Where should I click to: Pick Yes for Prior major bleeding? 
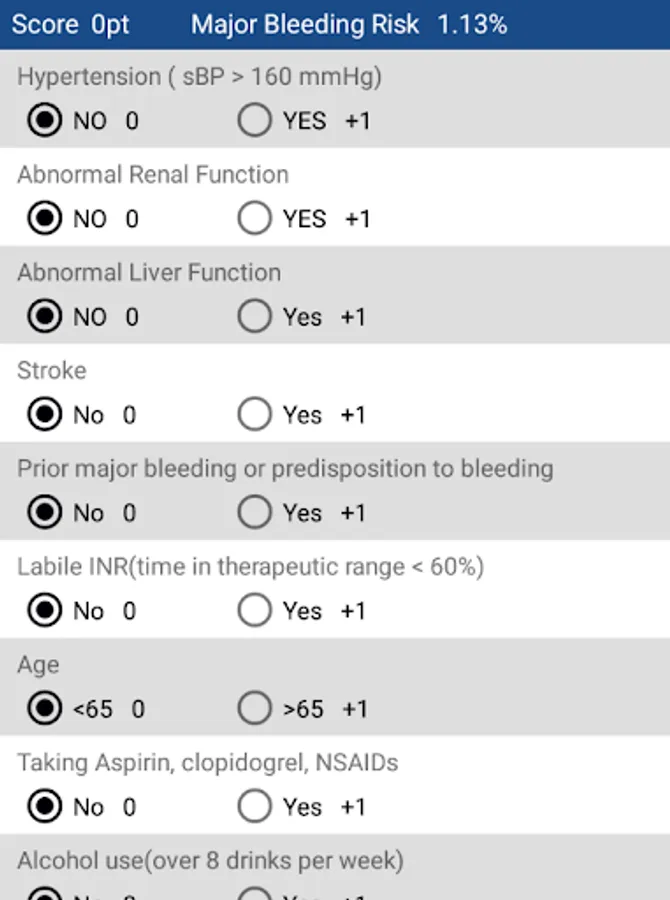255,513
